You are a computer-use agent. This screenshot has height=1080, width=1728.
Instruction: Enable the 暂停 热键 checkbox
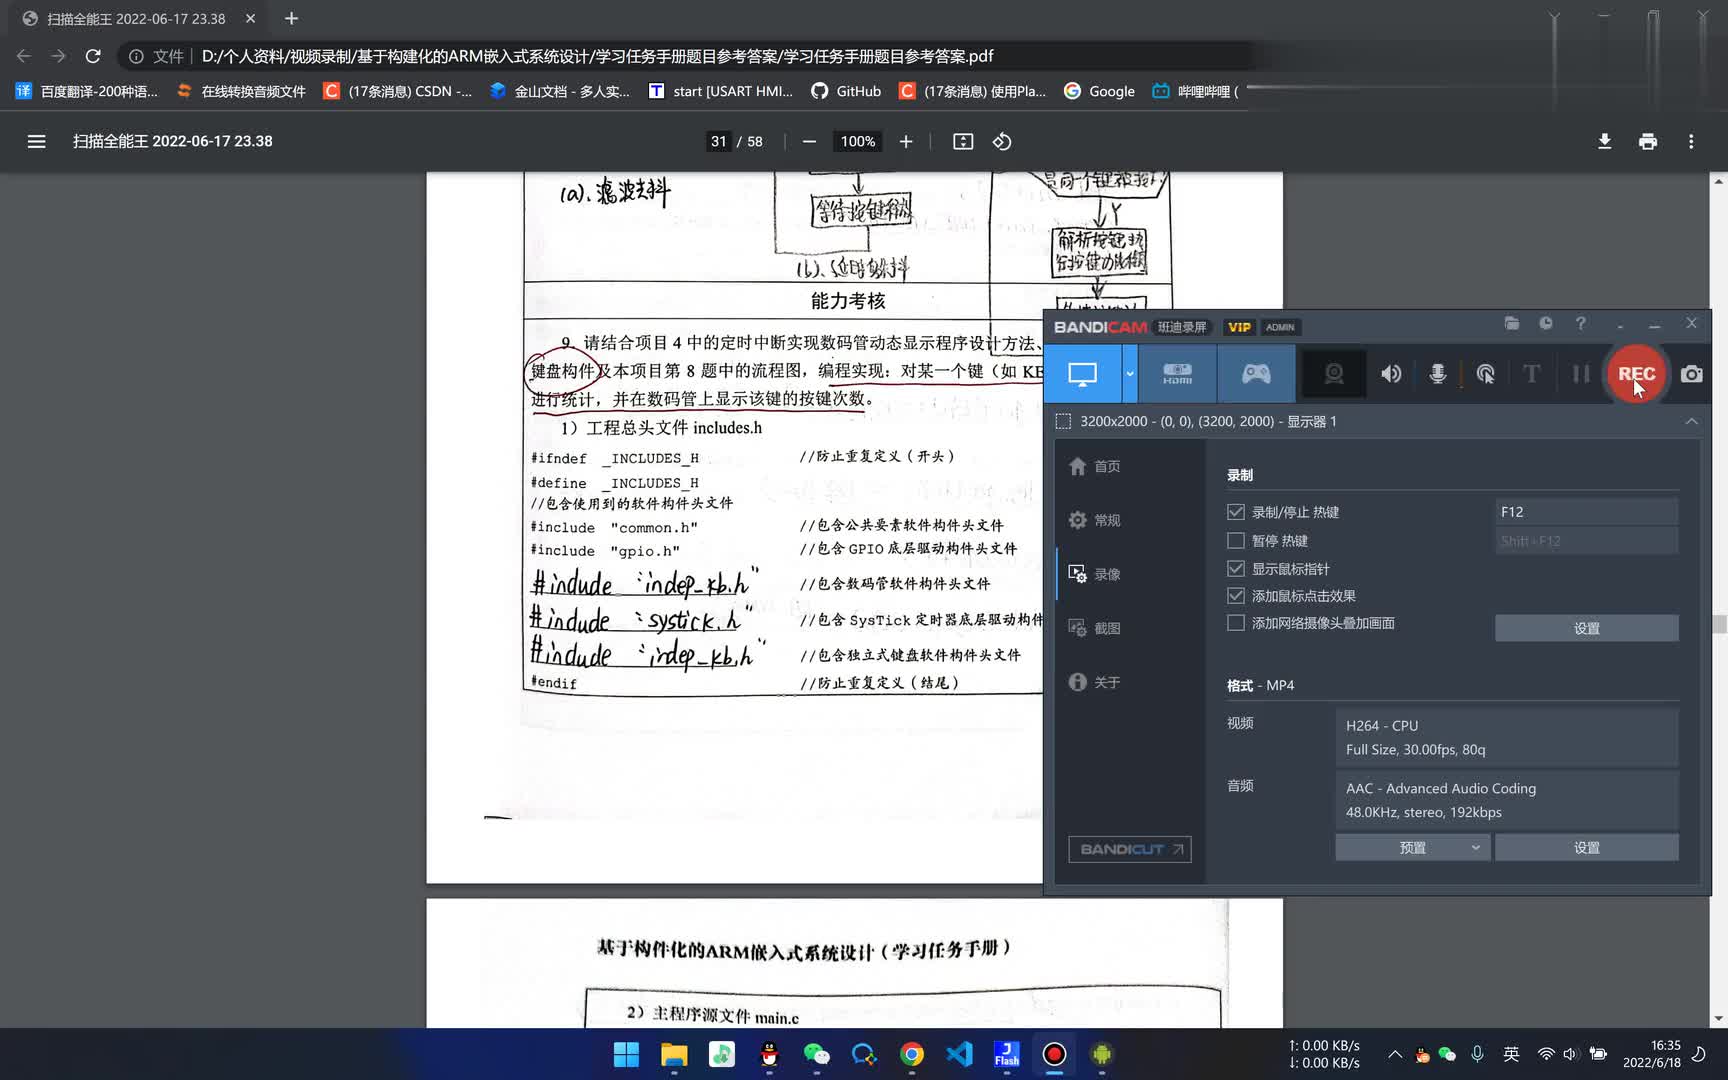[1236, 541]
